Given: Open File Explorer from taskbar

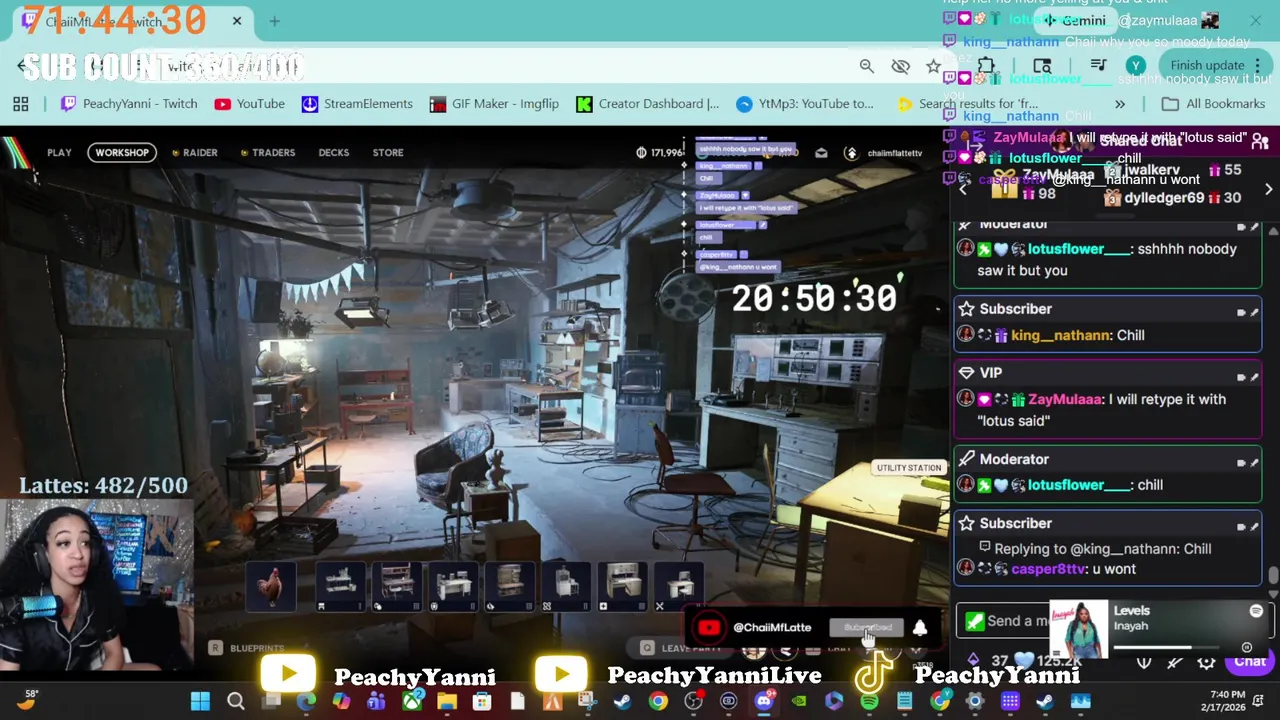Looking at the screenshot, I should [446, 701].
